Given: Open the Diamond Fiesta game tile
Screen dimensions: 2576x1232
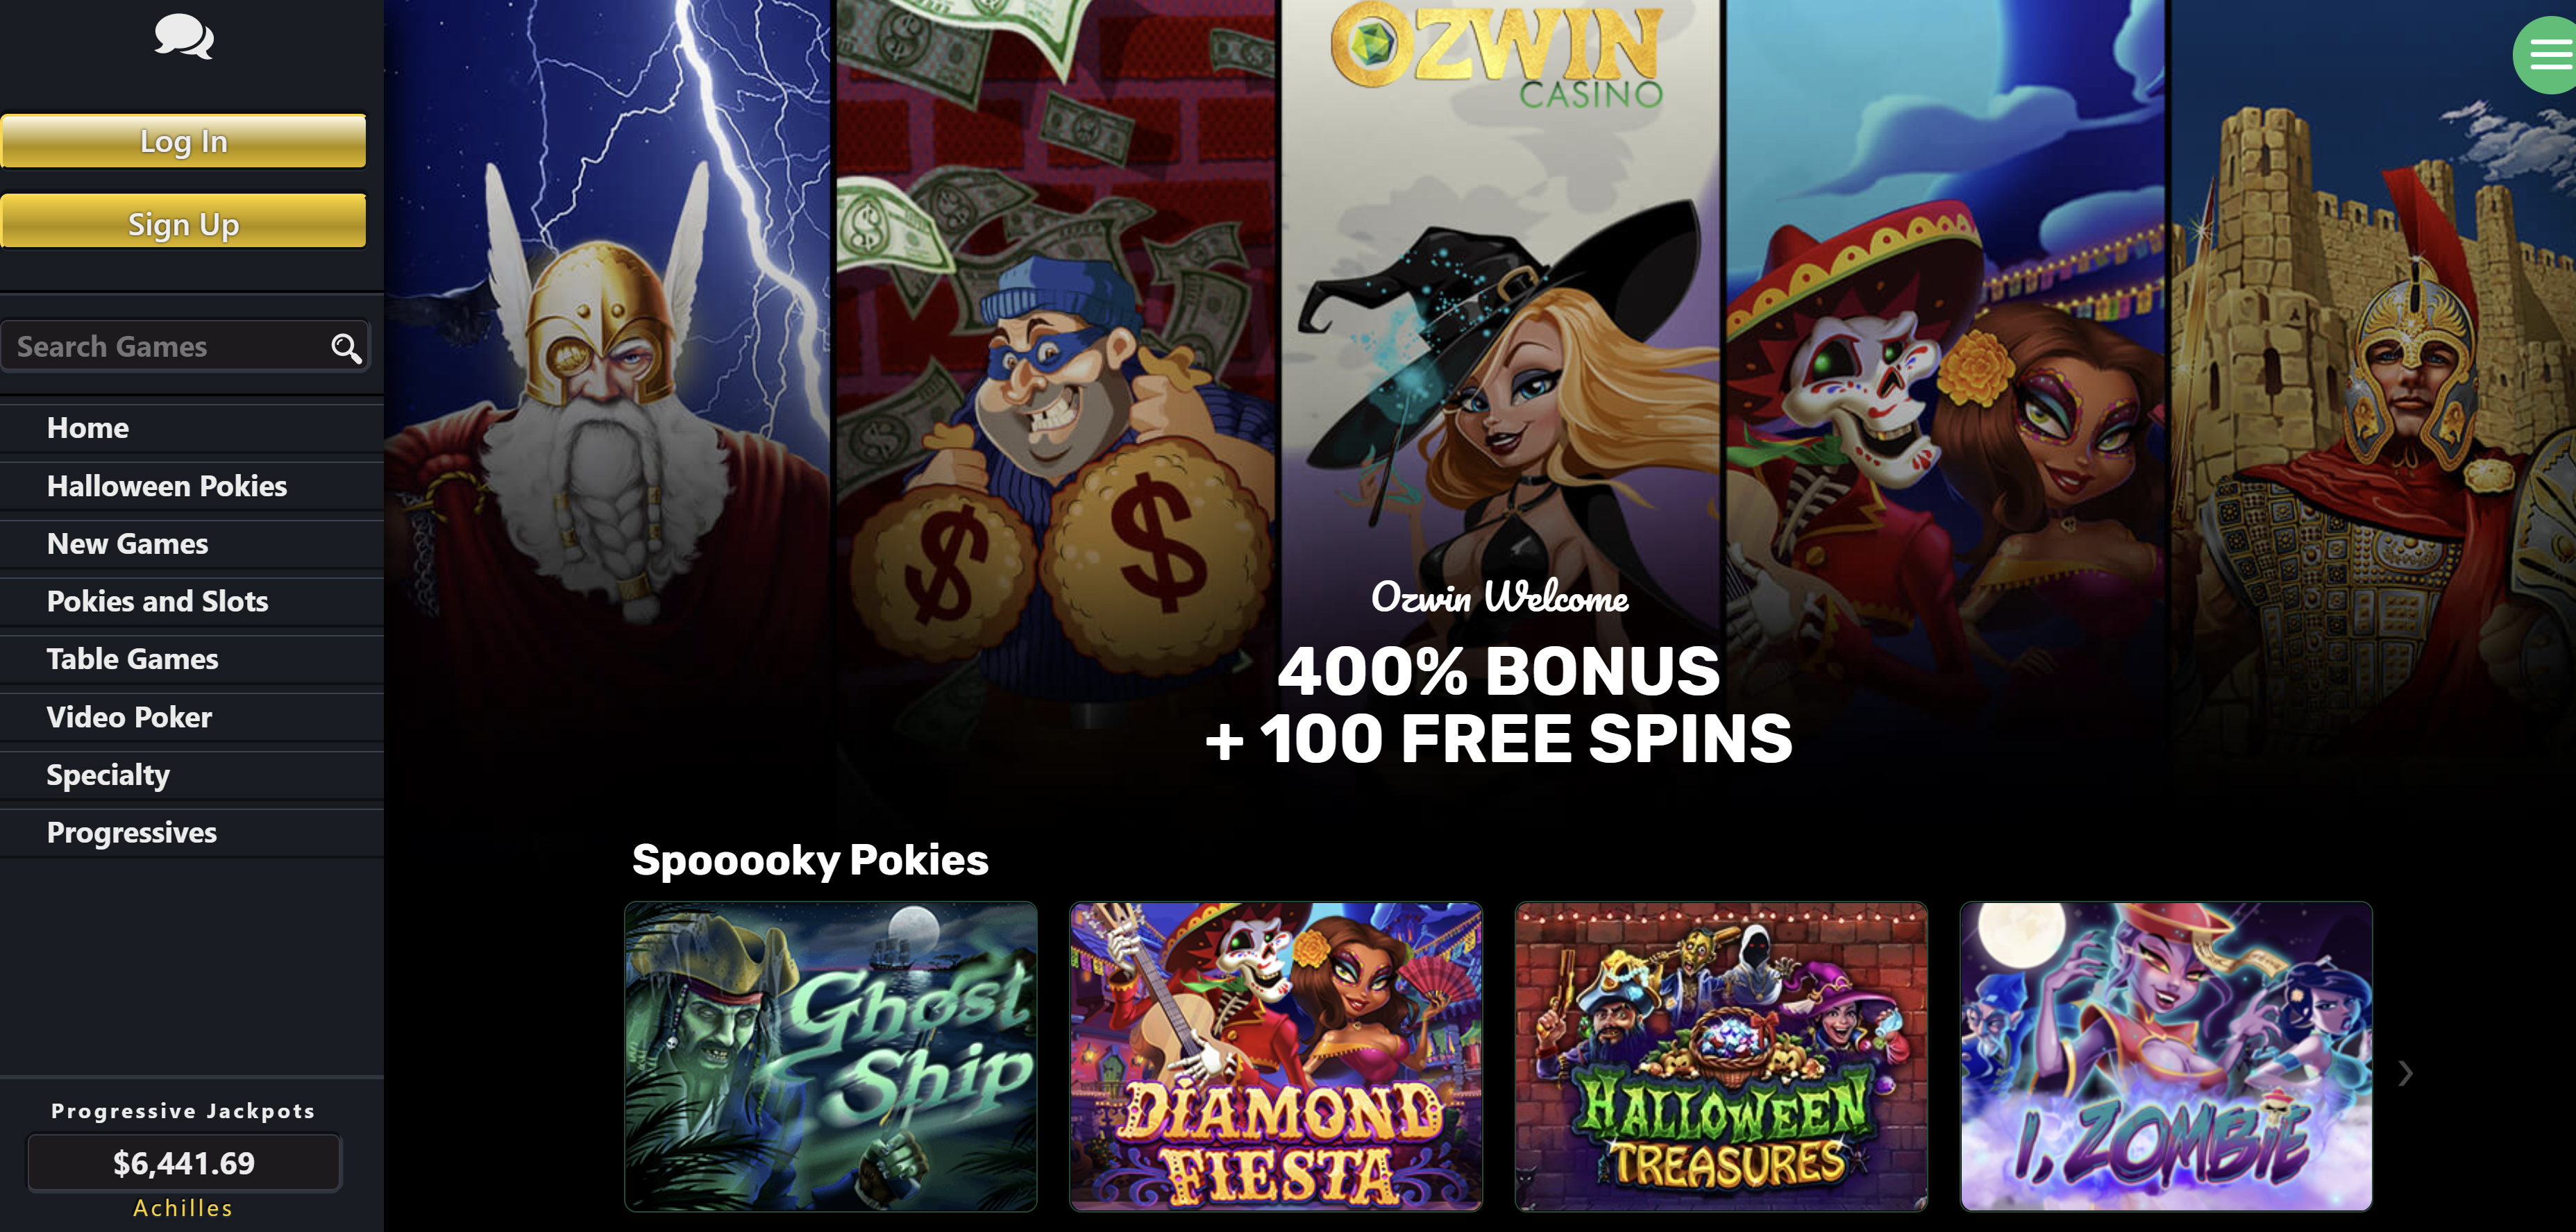Looking at the screenshot, I should 1276,1057.
